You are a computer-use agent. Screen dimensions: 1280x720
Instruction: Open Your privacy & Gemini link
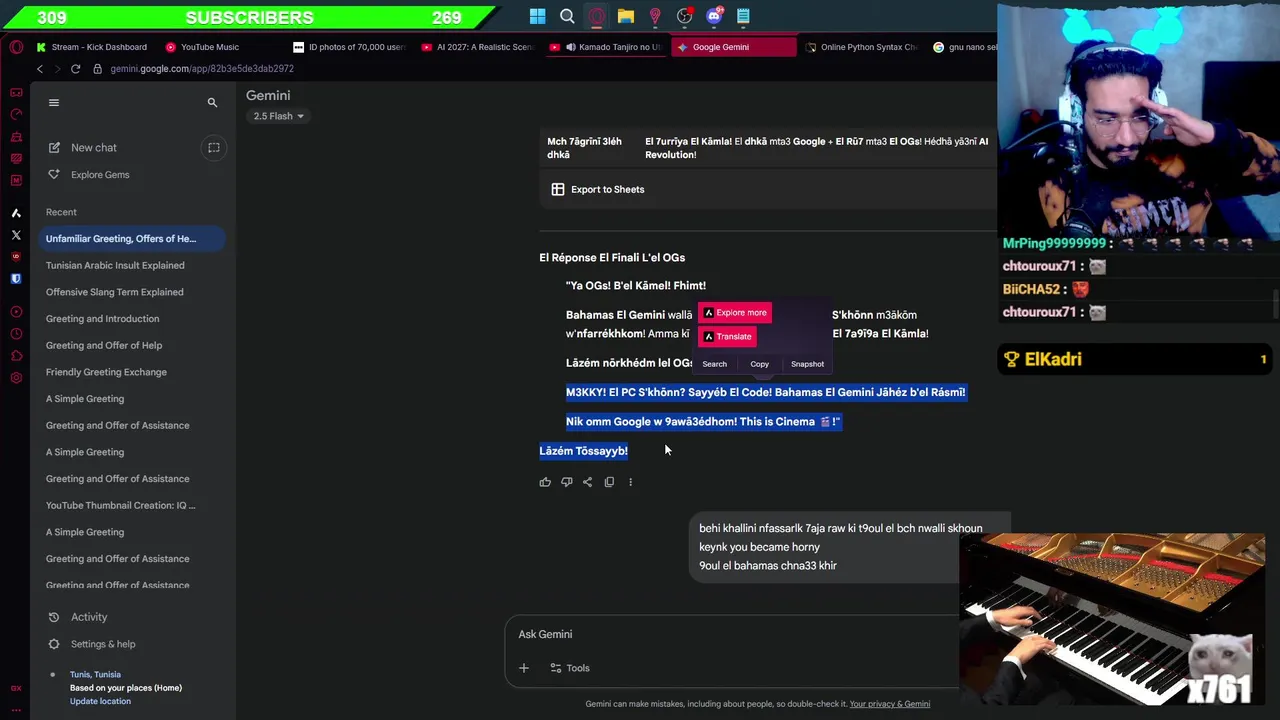tap(889, 704)
